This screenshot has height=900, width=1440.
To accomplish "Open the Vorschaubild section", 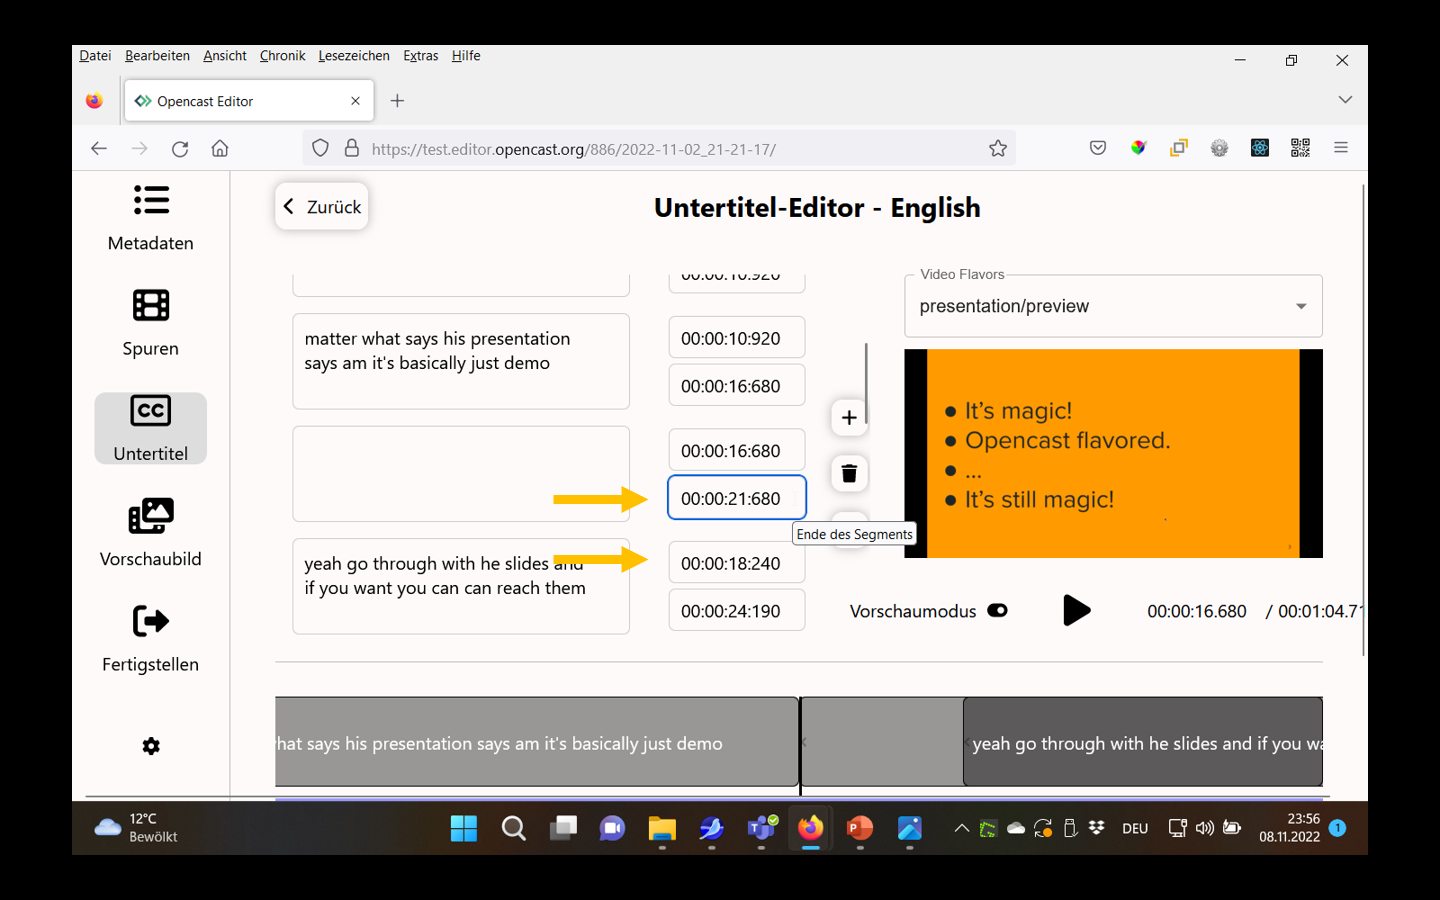I will 150,533.
